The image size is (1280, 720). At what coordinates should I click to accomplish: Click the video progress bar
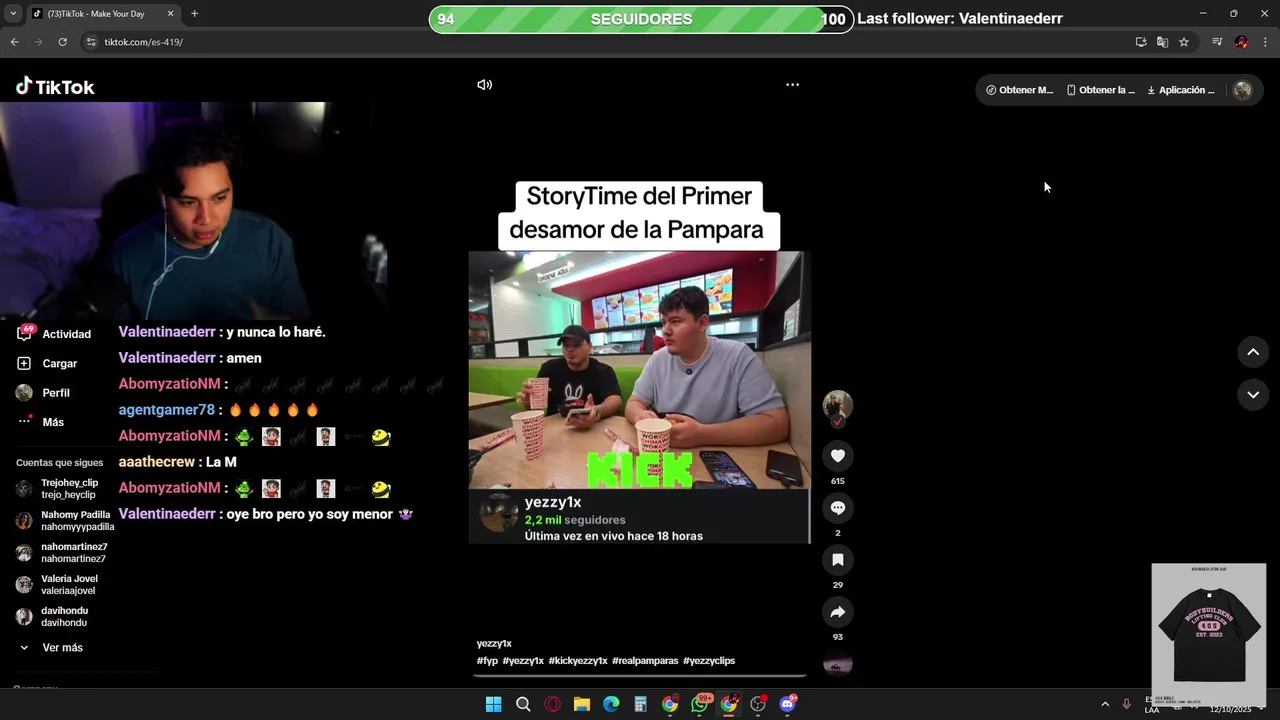pyautogui.click(x=640, y=676)
